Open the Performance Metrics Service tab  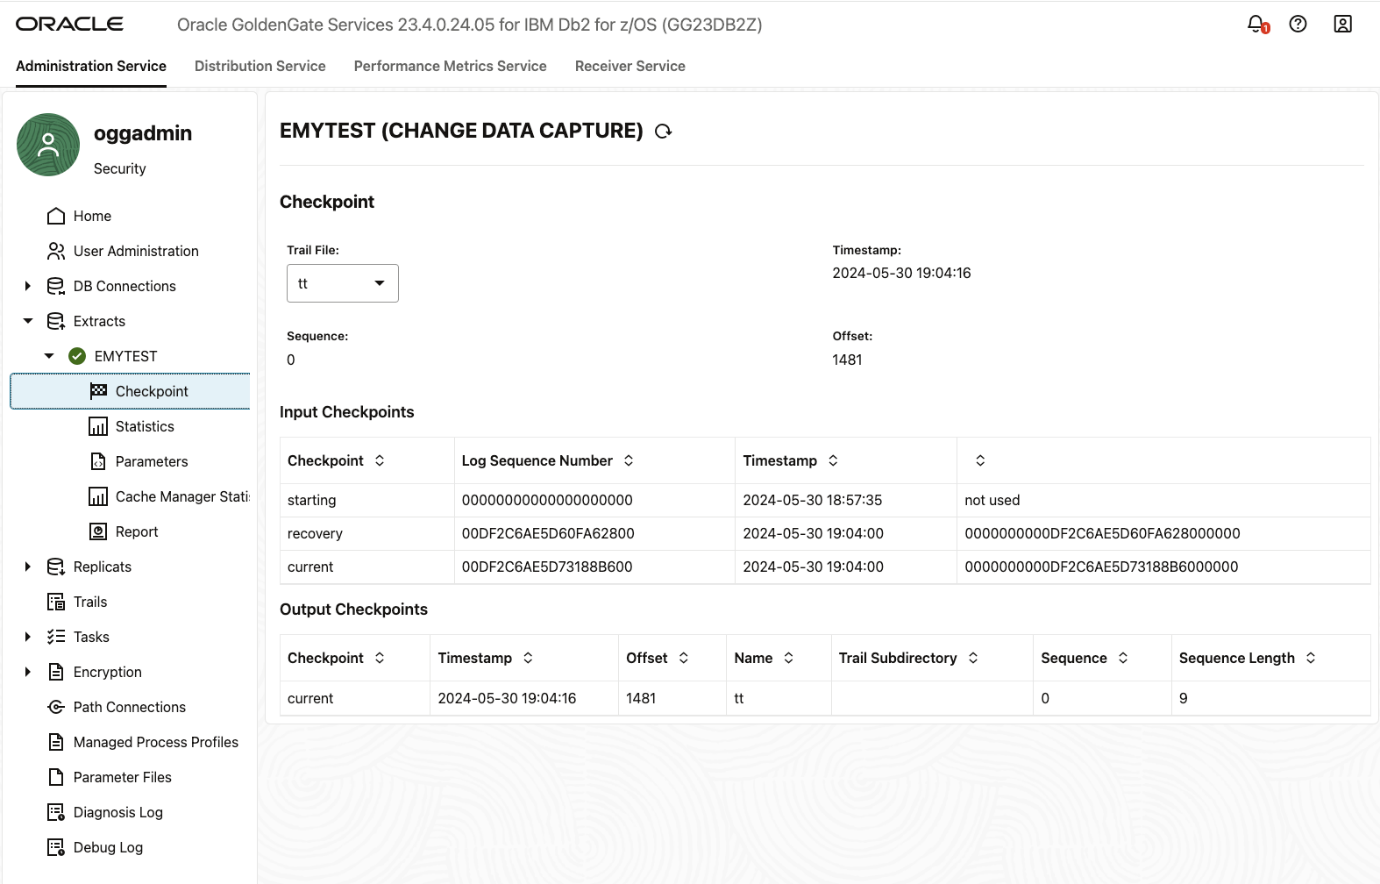point(450,65)
